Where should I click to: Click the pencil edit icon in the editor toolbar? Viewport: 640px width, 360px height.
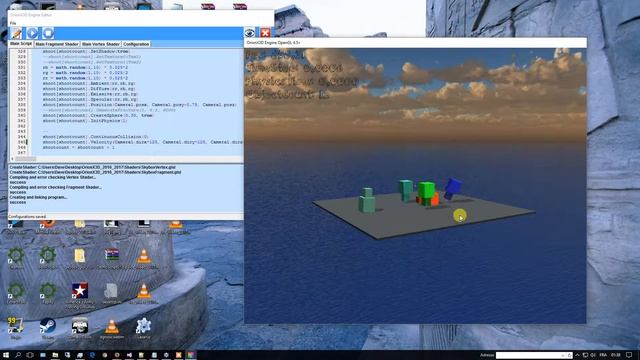(x=17, y=33)
